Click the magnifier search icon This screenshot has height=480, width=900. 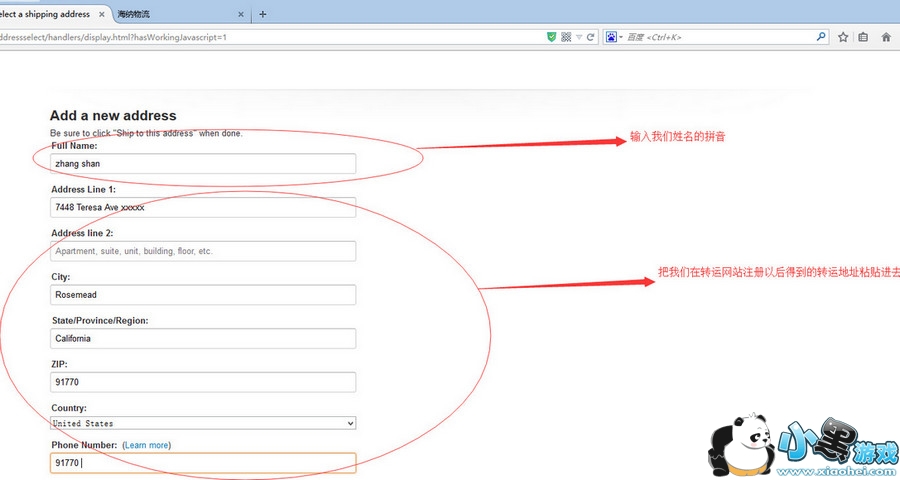[821, 37]
